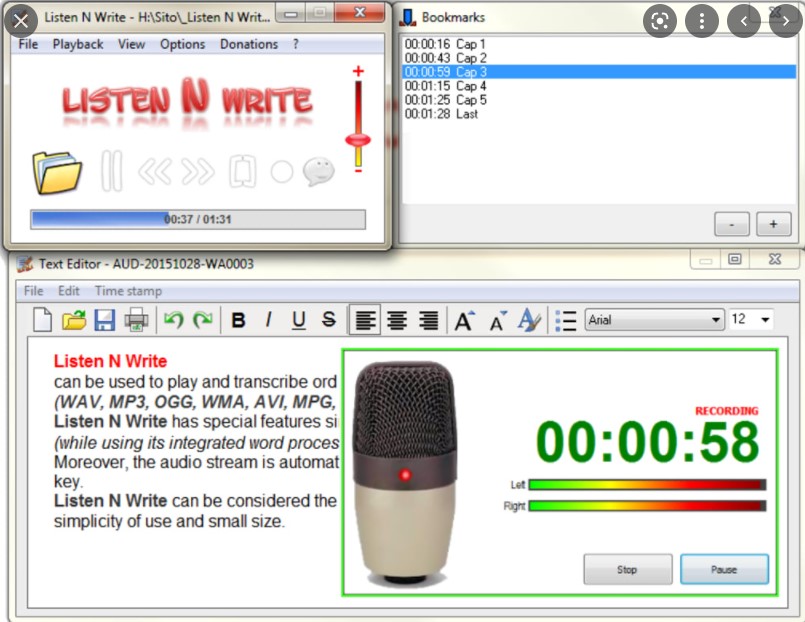Go to next image with right chevron
The width and height of the screenshot is (805, 622).
click(786, 21)
